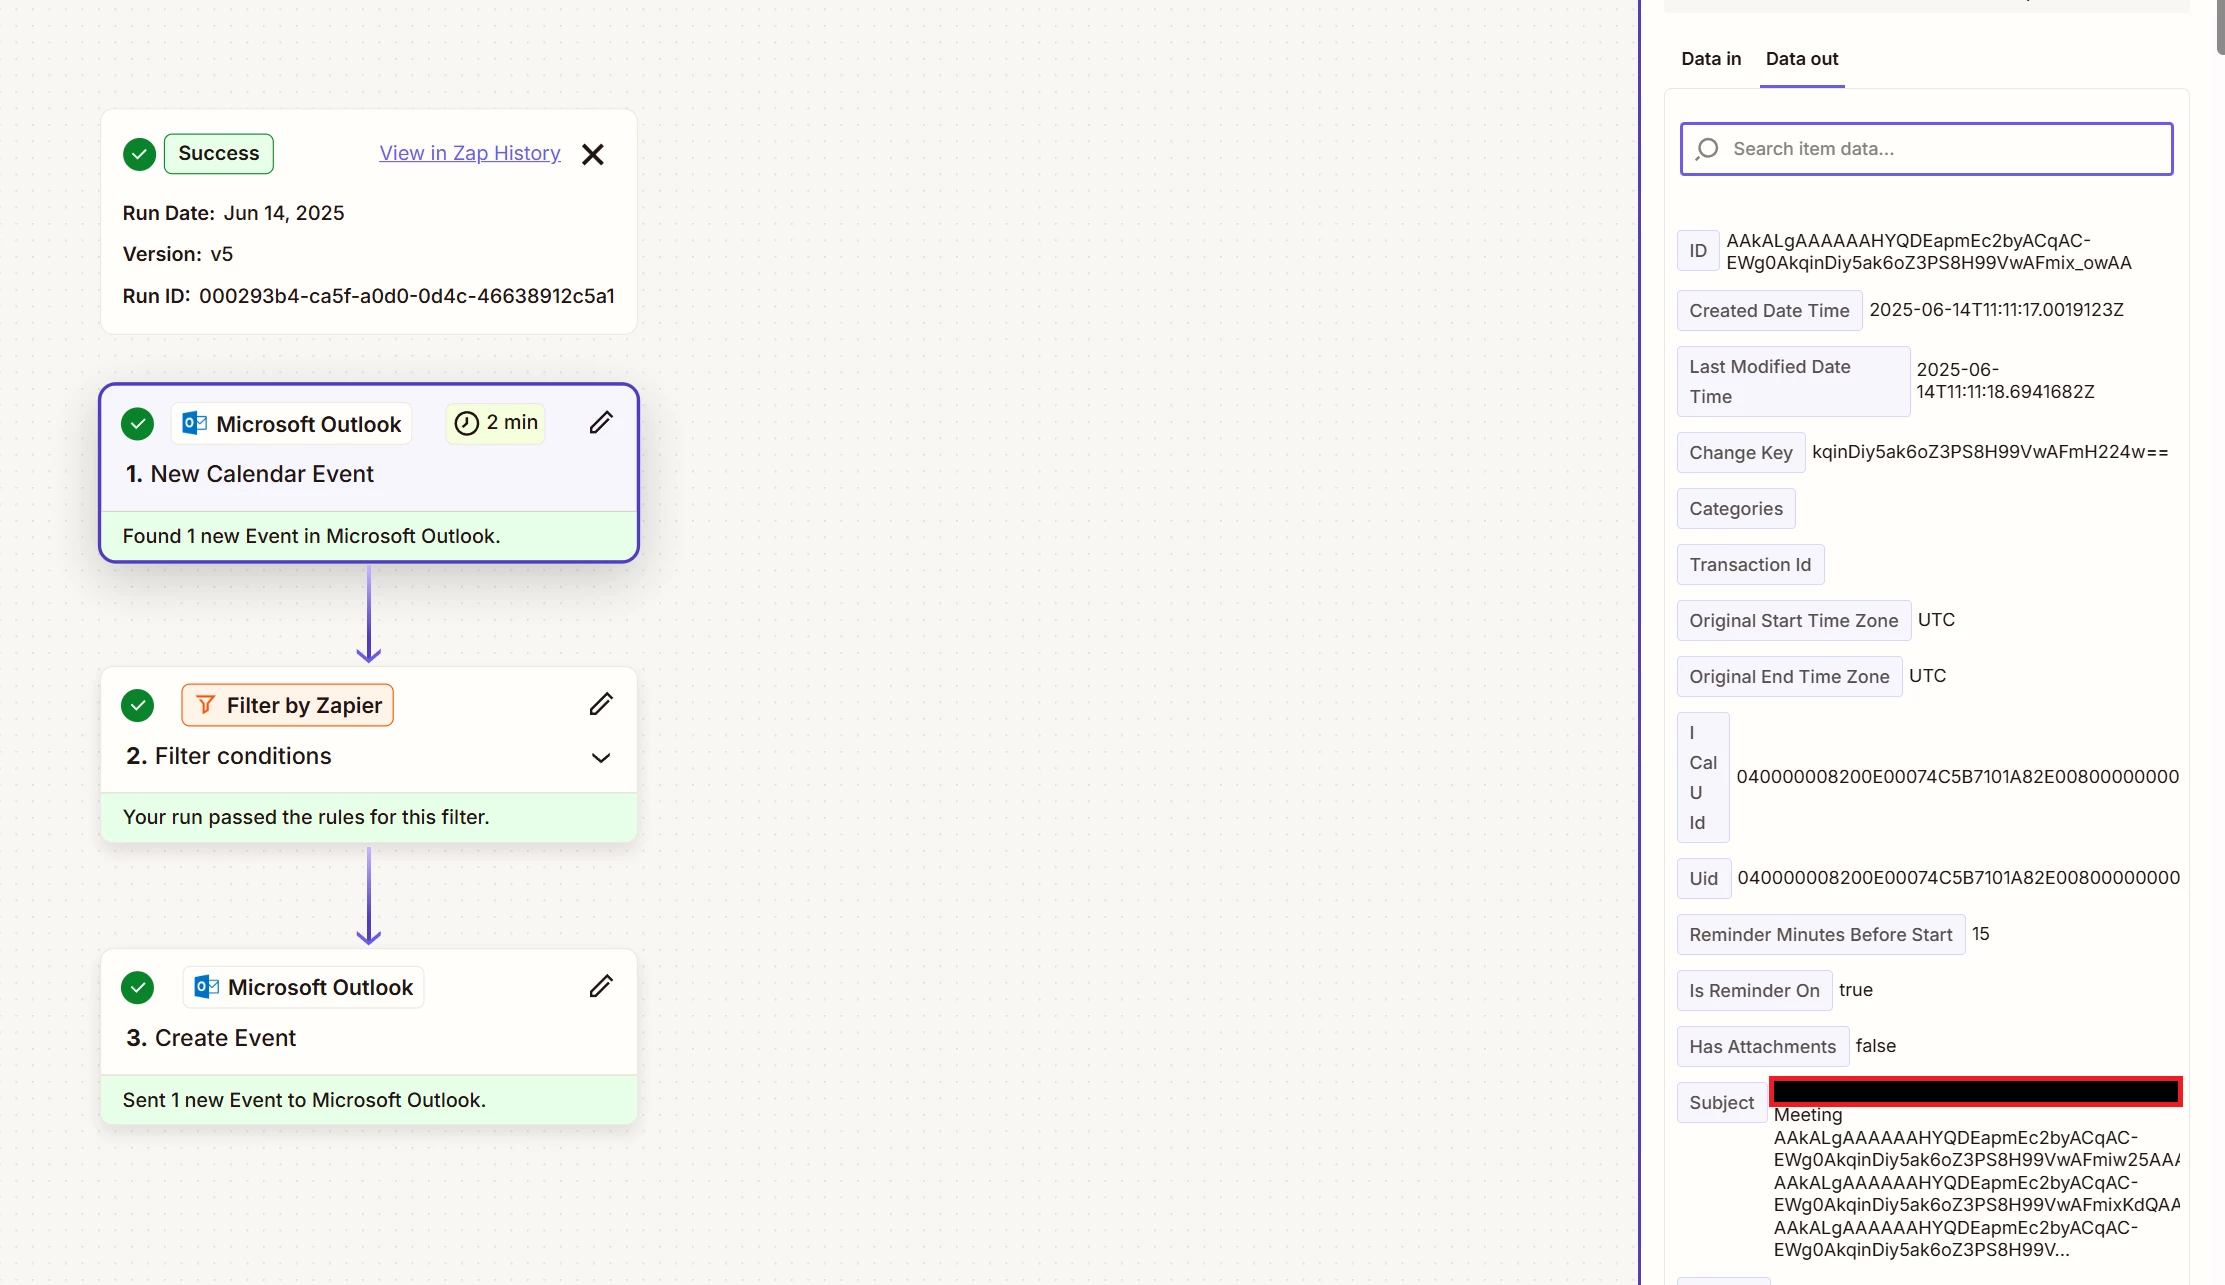Click the ID field label
Image resolution: width=2225 pixels, height=1285 pixels.
(1698, 251)
